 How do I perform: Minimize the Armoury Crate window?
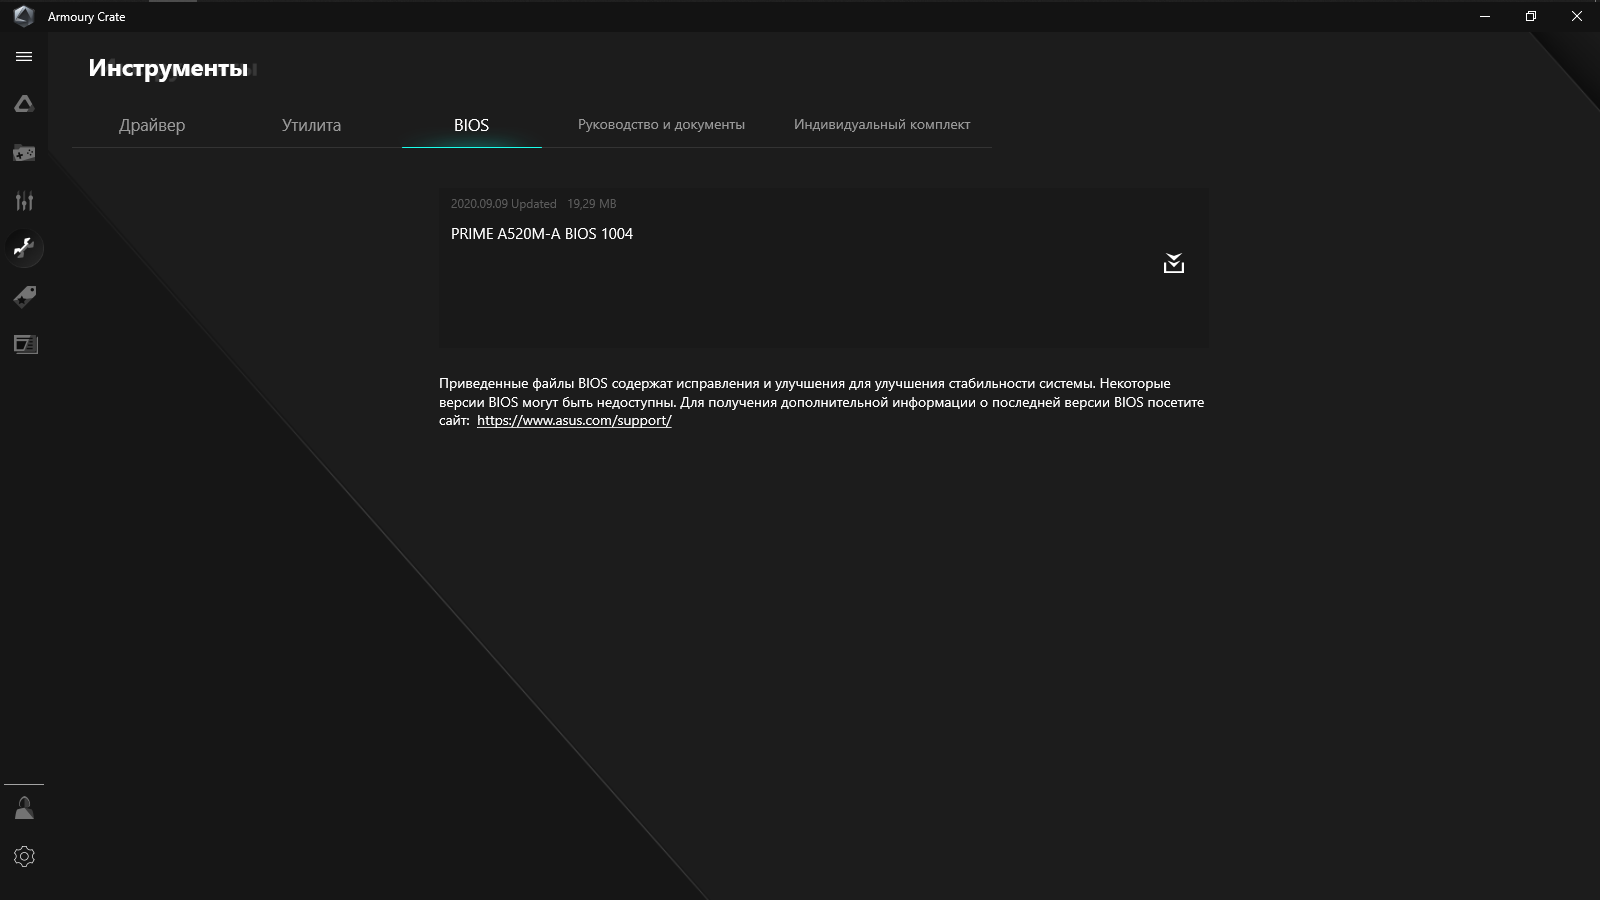click(x=1485, y=16)
